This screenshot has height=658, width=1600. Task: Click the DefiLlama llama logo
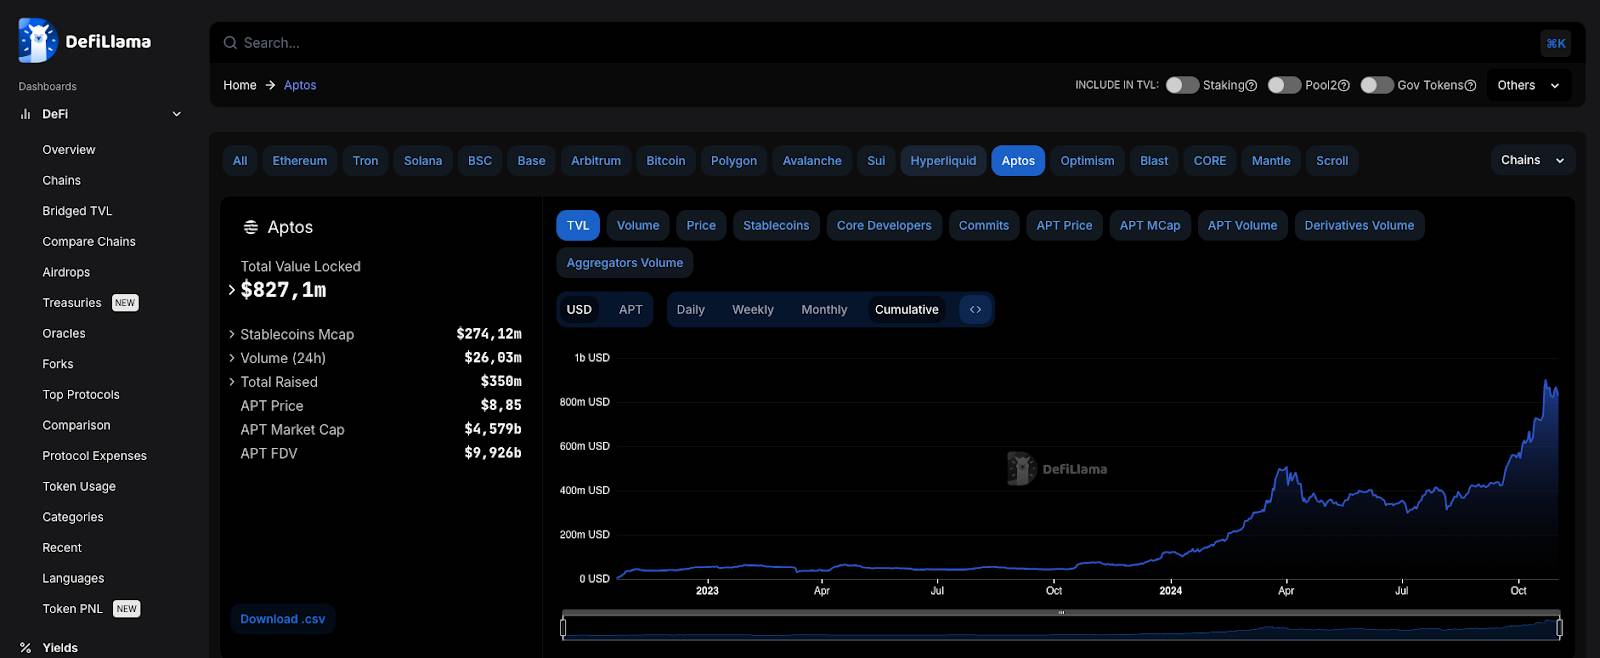(38, 40)
